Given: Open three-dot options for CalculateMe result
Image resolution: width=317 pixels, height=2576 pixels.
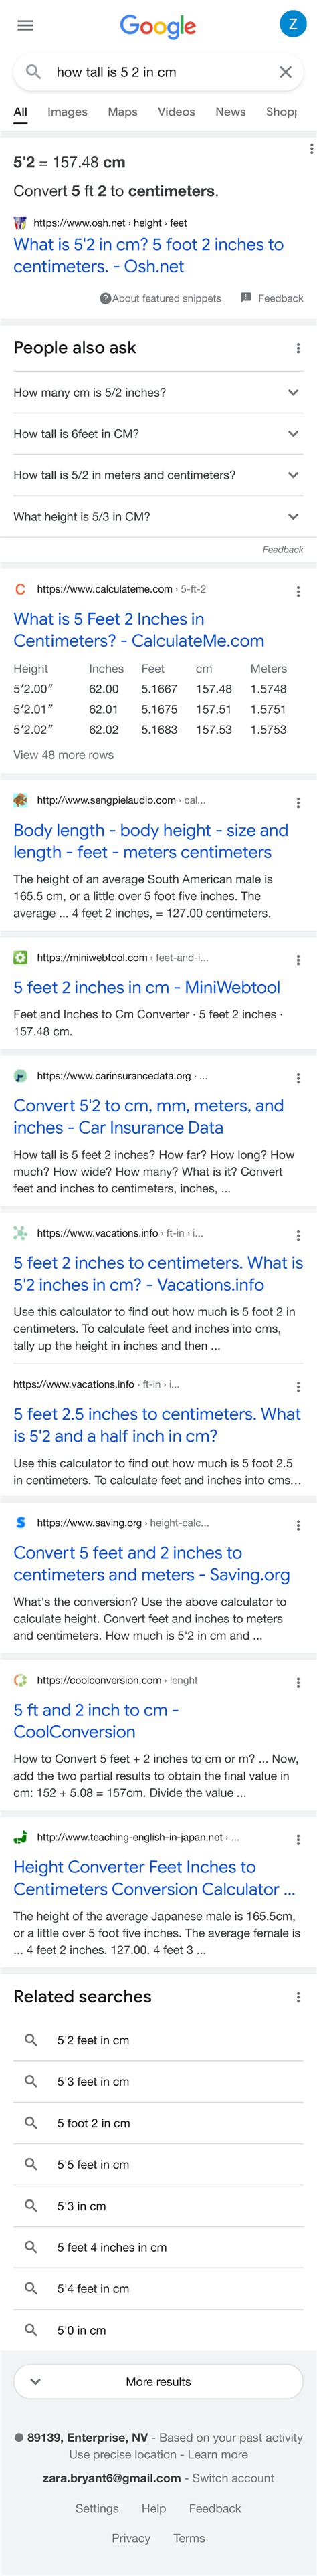Looking at the screenshot, I should [x=298, y=591].
